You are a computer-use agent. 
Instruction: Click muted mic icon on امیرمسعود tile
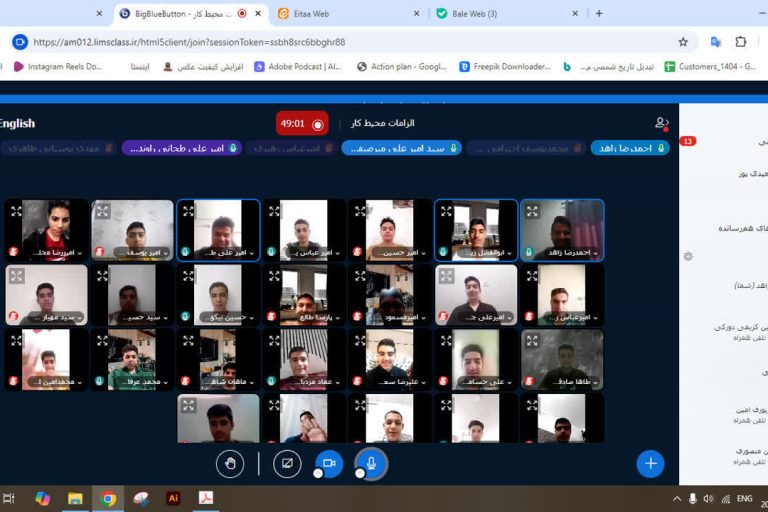(357, 317)
